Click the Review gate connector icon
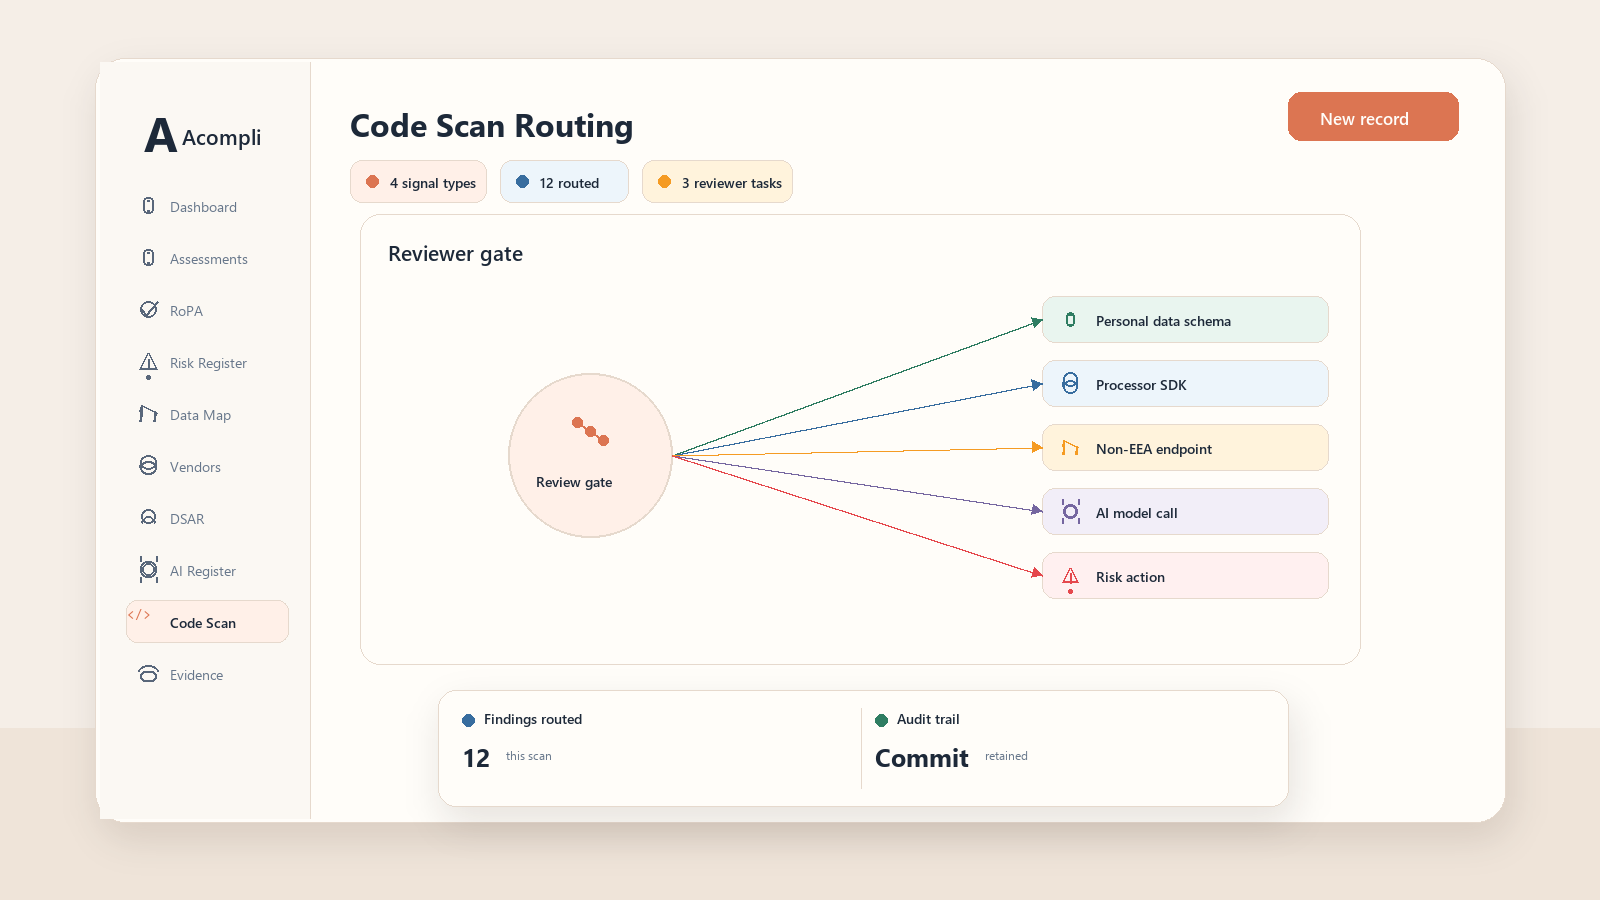The height and width of the screenshot is (900, 1600). [590, 431]
